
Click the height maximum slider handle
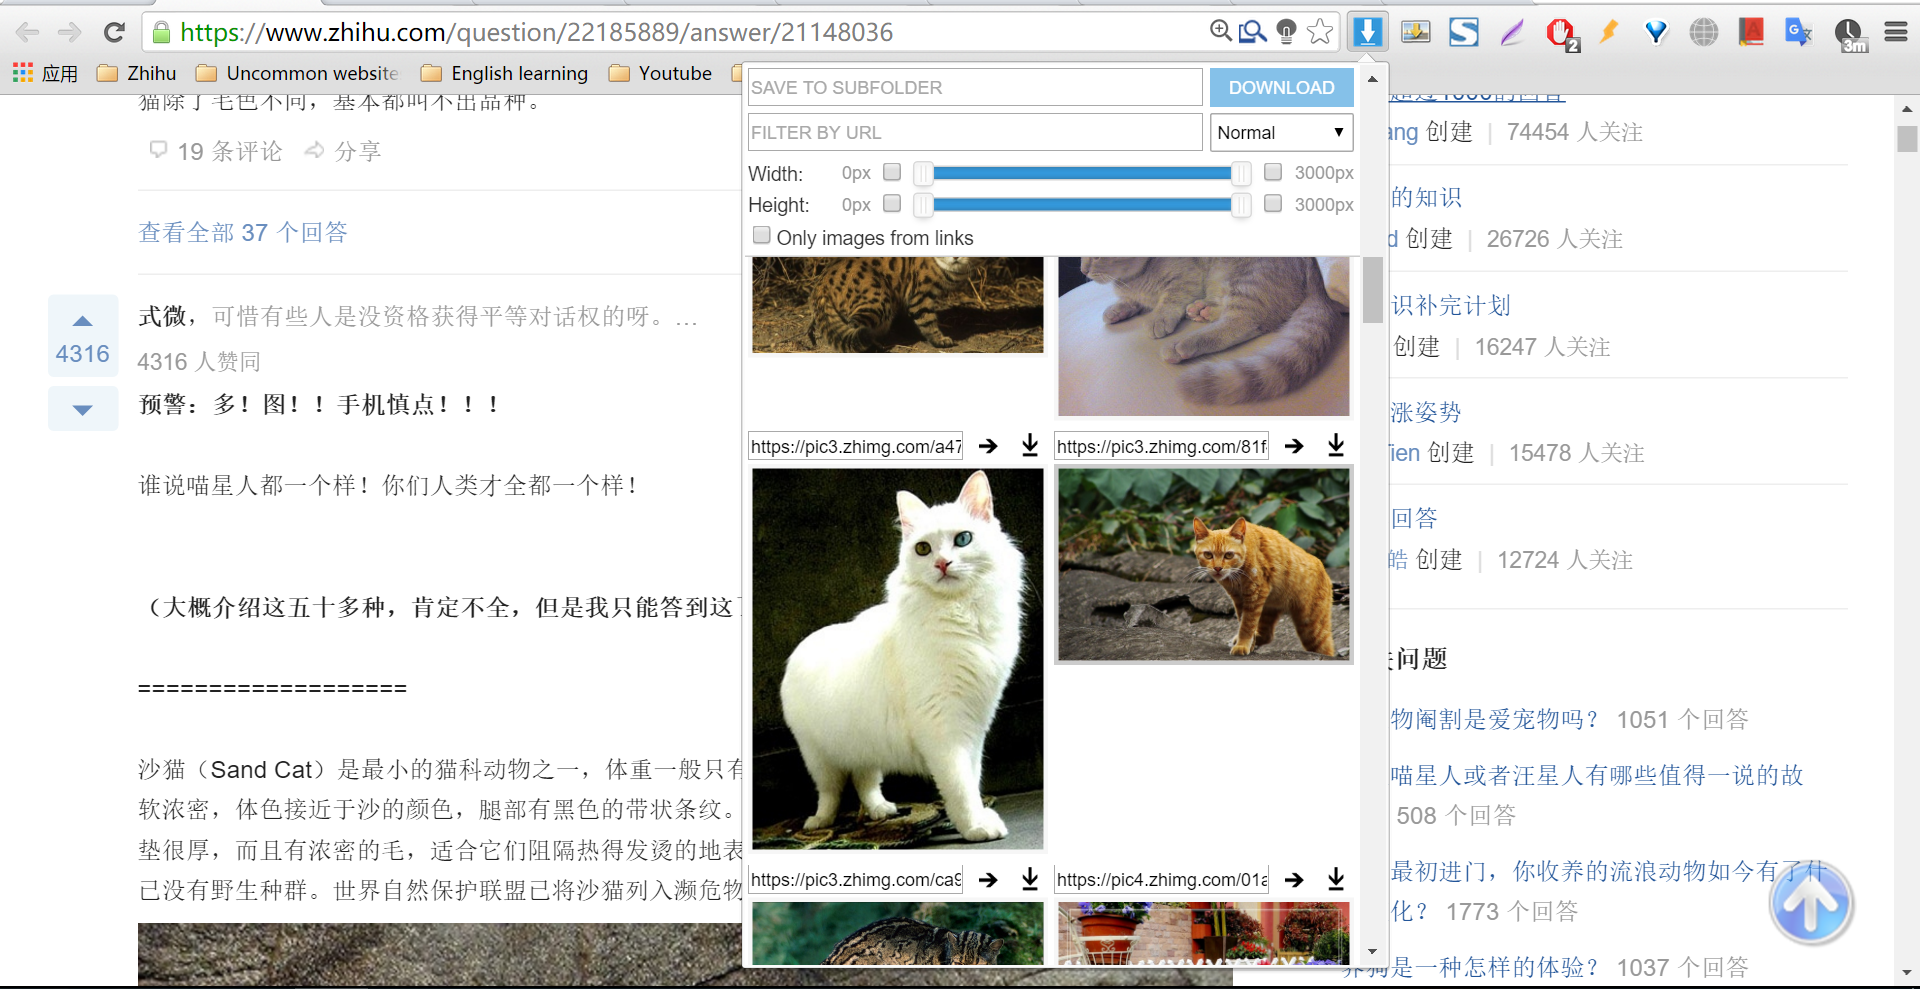(x=1241, y=205)
